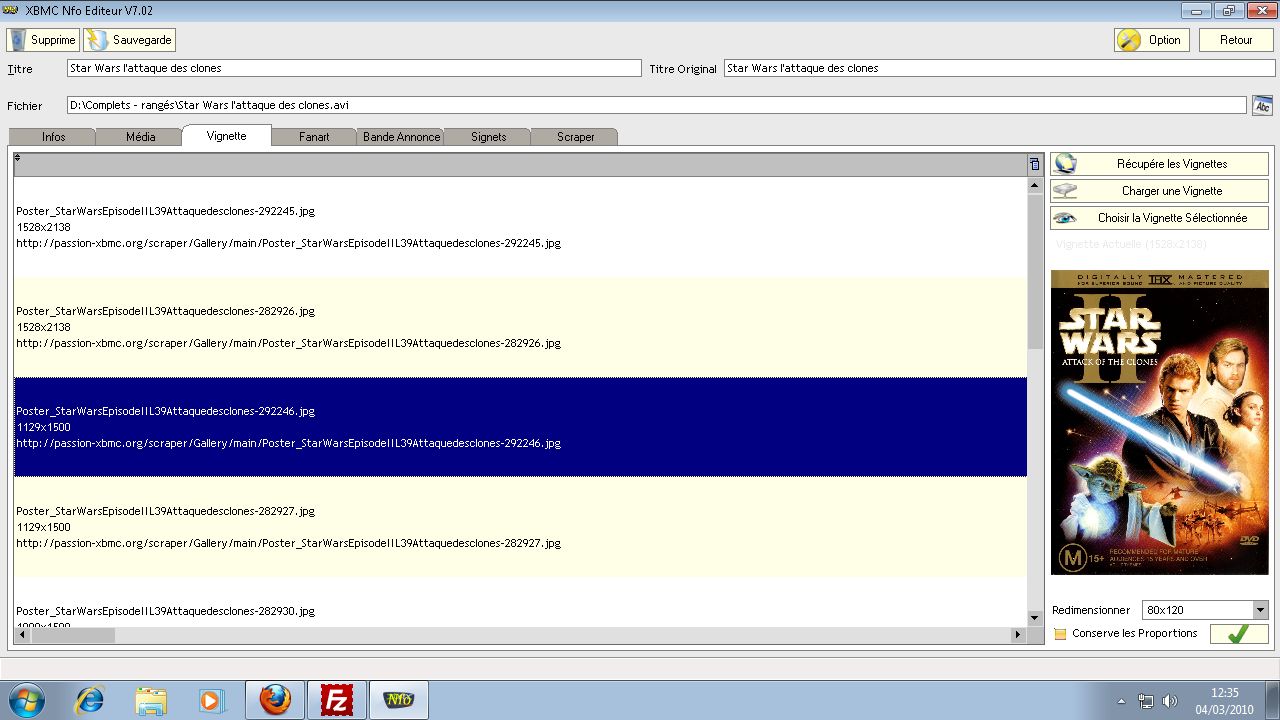Click the Star Wars poster preview
Screen dimensions: 1280x720
1159,422
